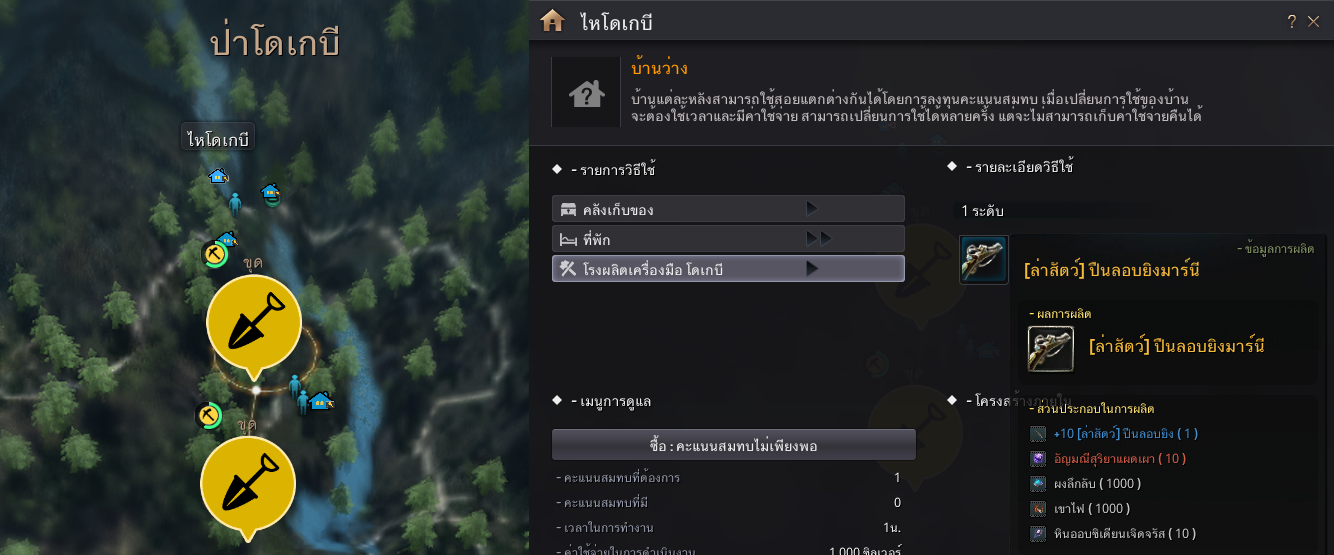Click the upper yellow shovel digging node

click(253, 323)
